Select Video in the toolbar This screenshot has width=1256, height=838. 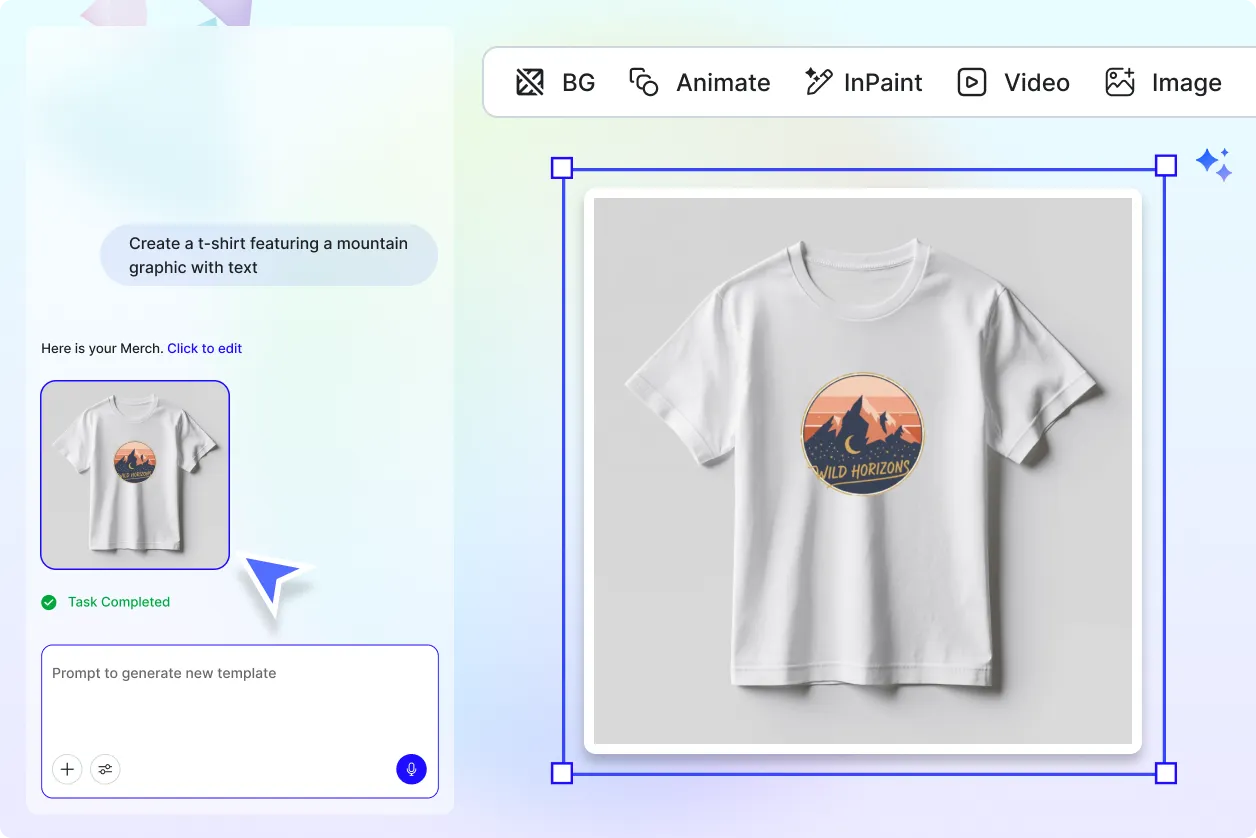(1037, 82)
